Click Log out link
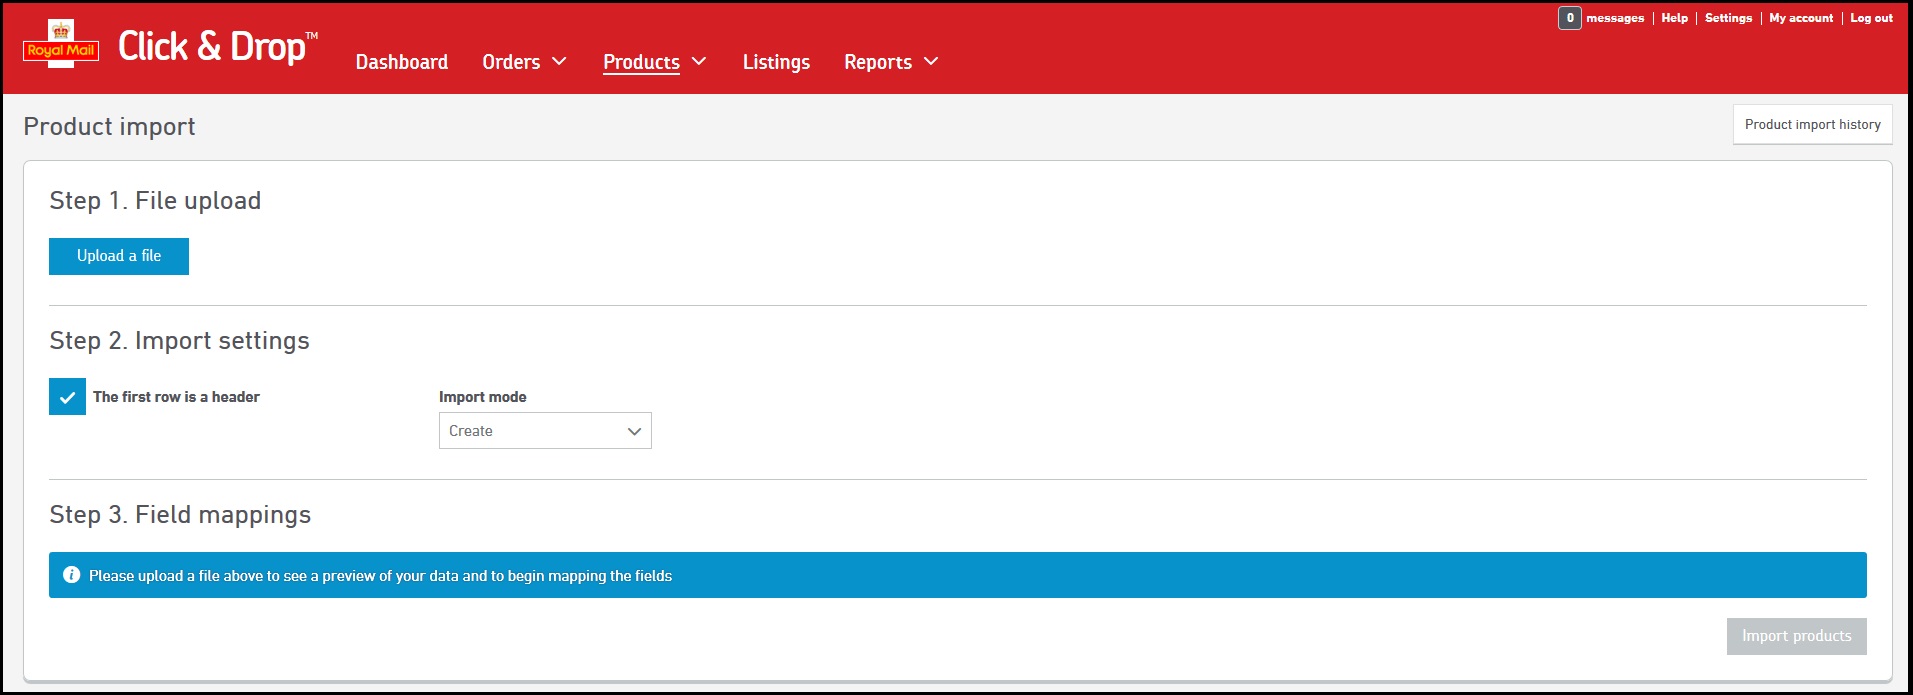The width and height of the screenshot is (1913, 695). (x=1871, y=18)
